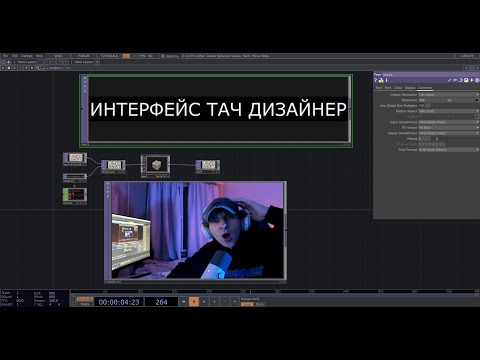Click the operator info 'i' icon

tap(386, 80)
